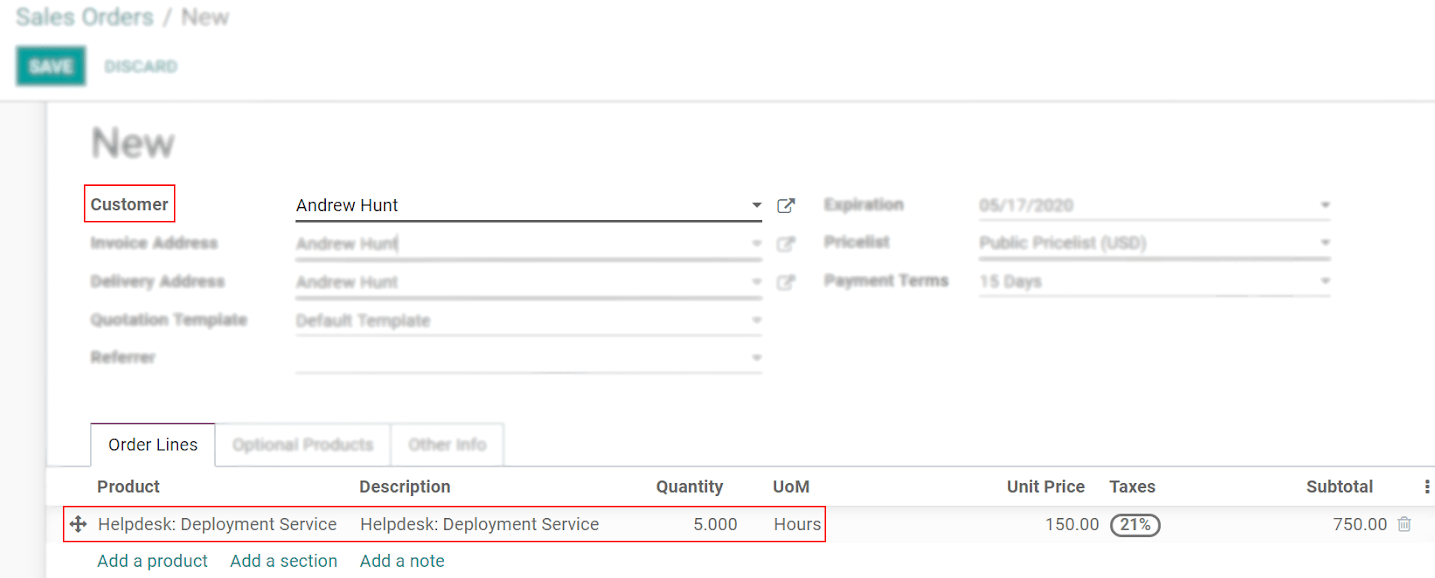1435x578 pixels.
Task: Save the new sales order
Action: 50,65
